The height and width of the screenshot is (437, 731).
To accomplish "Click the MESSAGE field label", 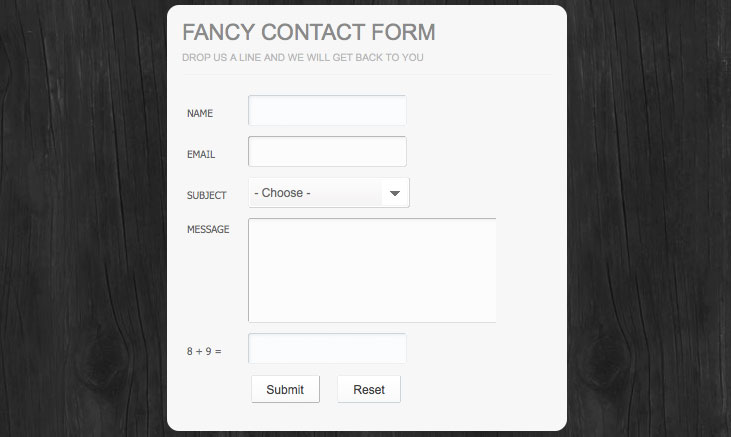I will tap(208, 229).
